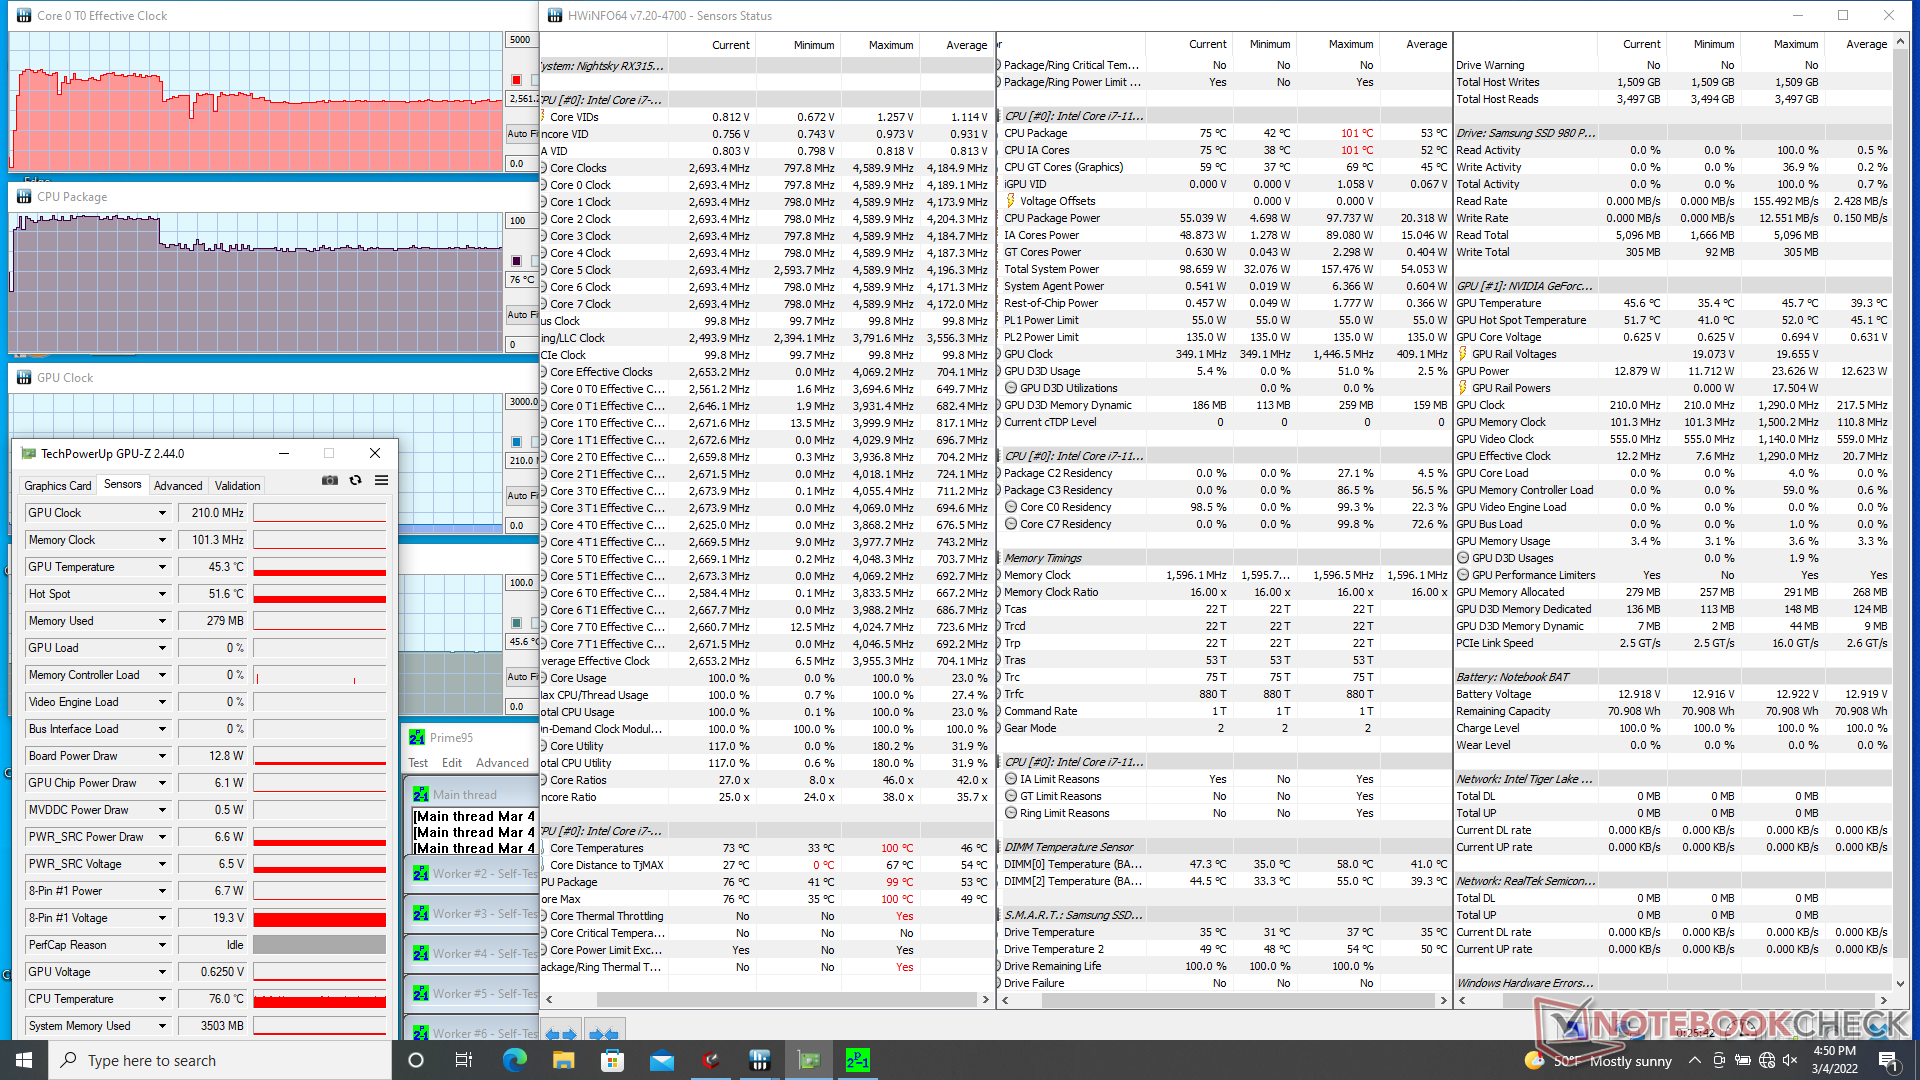Open the GPU-Z Validation tab

point(238,486)
